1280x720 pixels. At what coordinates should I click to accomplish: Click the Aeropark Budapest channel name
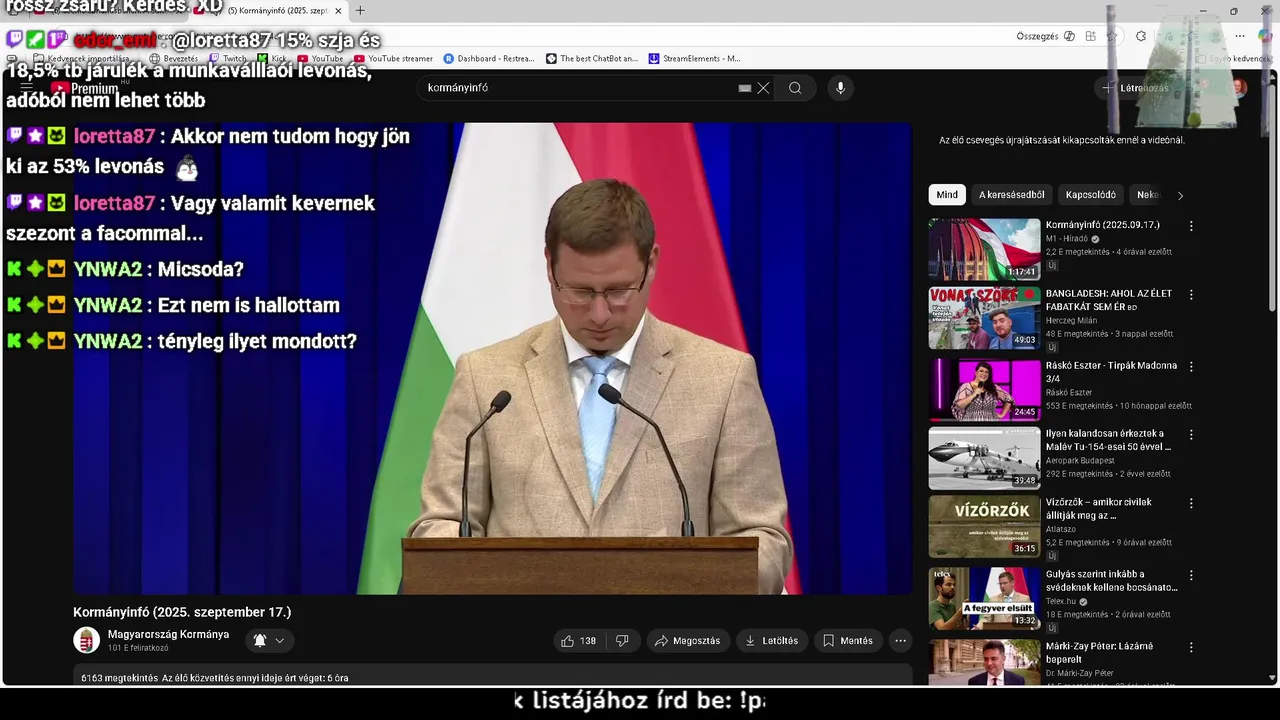point(1080,460)
